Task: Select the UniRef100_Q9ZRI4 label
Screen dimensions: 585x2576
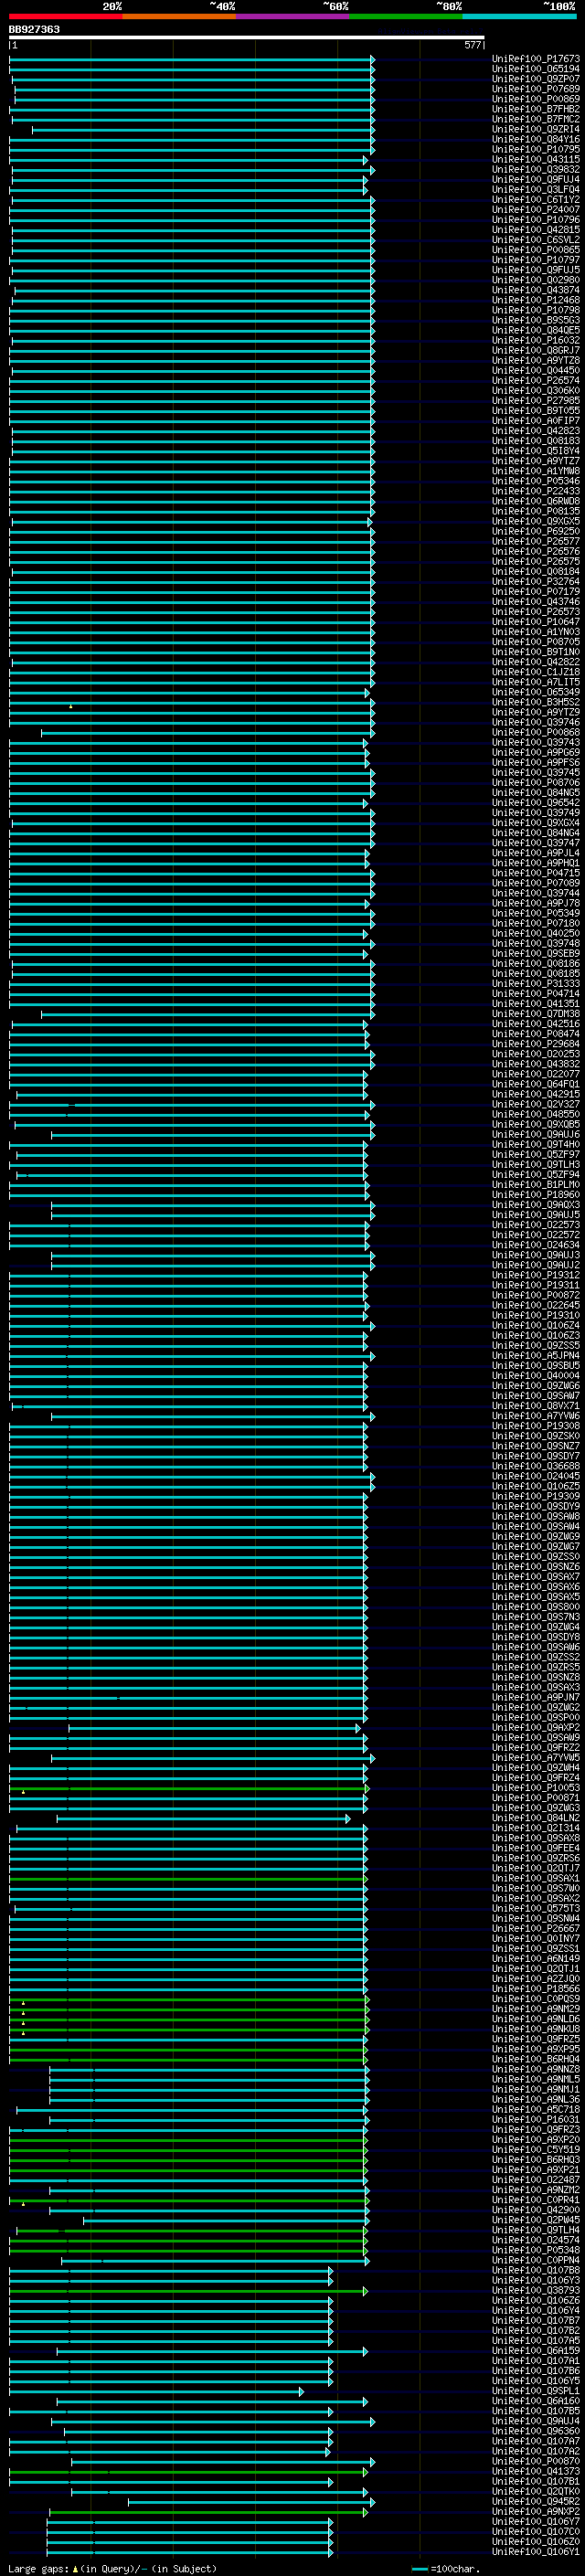Action: click(x=536, y=129)
